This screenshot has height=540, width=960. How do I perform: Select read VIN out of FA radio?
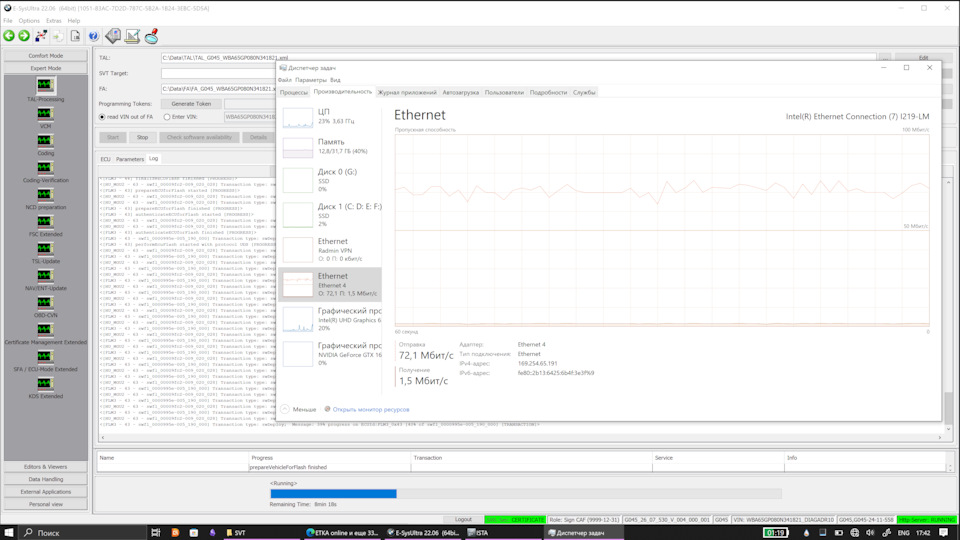102,117
